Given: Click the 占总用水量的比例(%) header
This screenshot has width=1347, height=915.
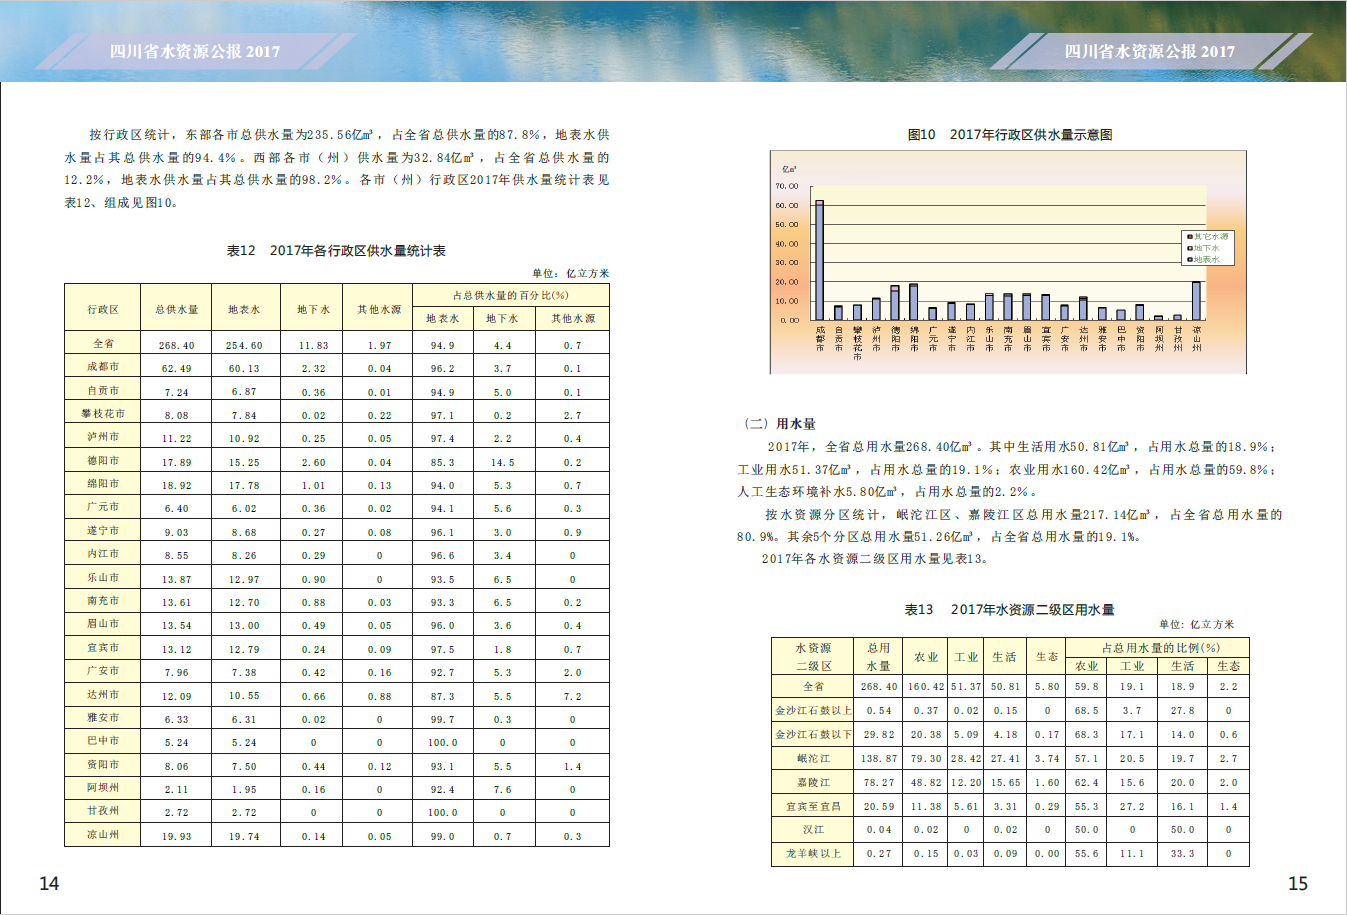Looking at the screenshot, I should click(x=1160, y=648).
